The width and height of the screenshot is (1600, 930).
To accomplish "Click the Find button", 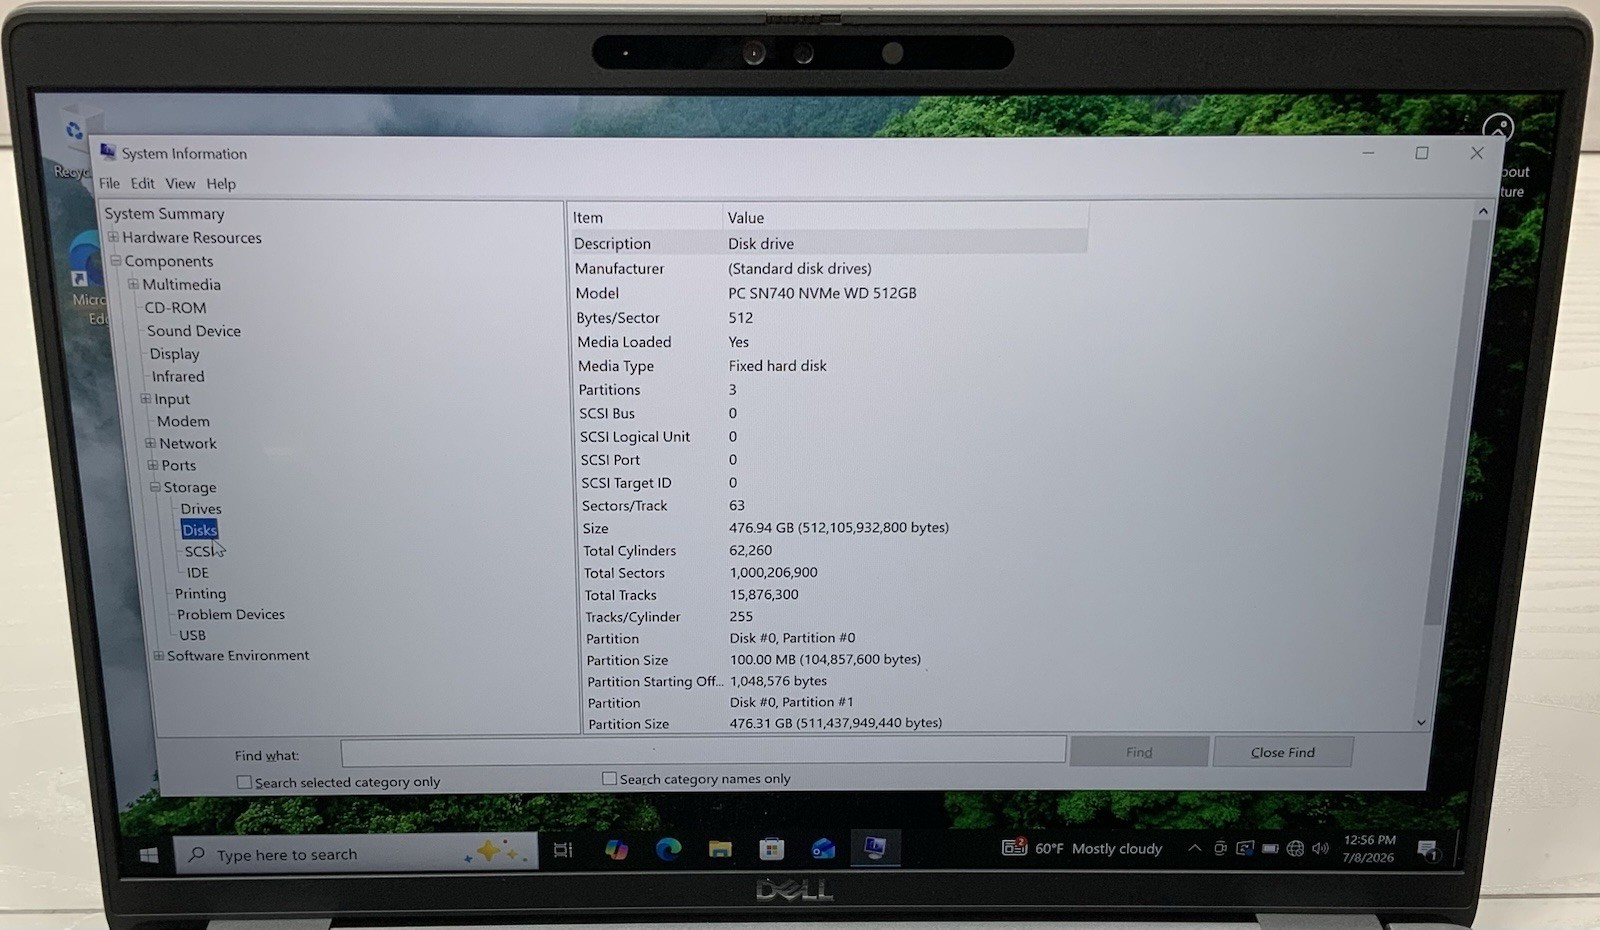I will tap(1139, 752).
